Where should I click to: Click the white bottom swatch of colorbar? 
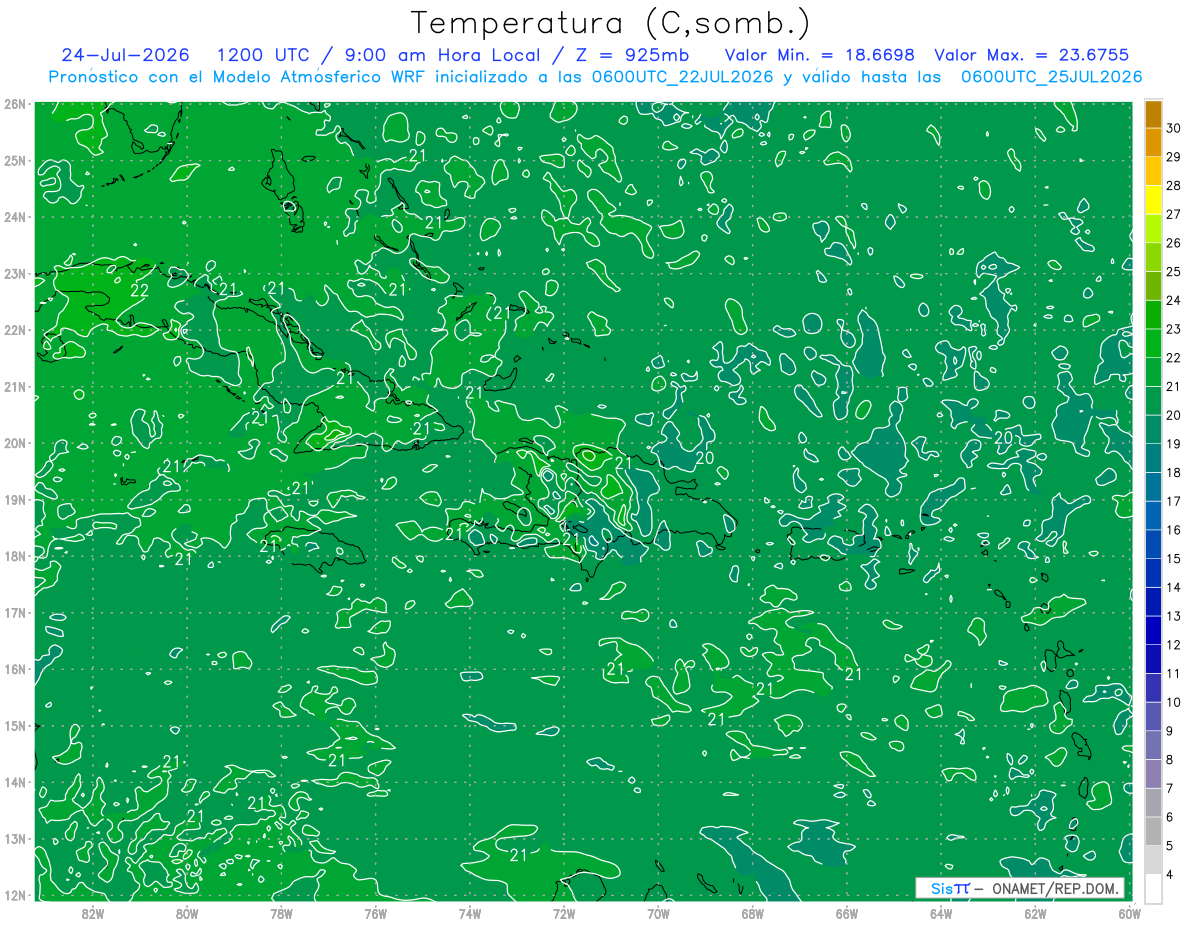[1154, 888]
